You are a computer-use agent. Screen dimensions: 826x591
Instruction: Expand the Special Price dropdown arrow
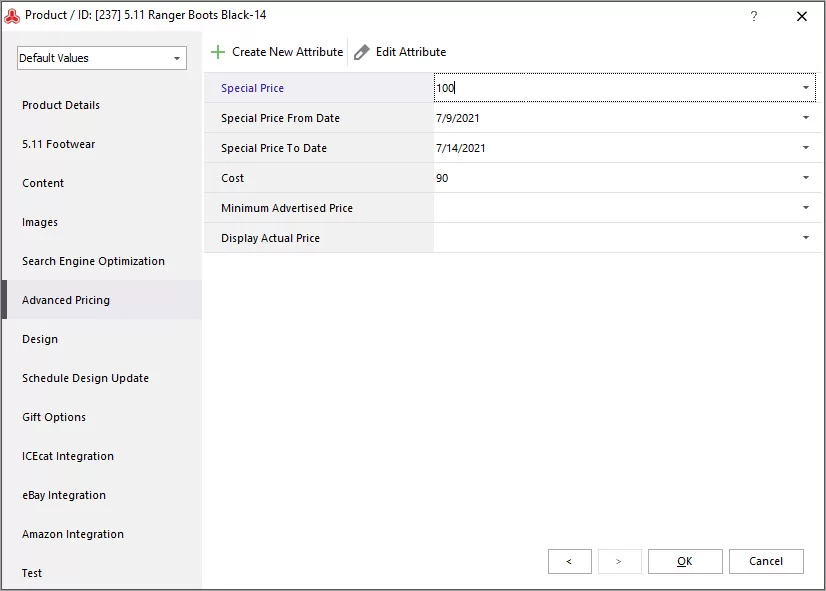pyautogui.click(x=805, y=87)
